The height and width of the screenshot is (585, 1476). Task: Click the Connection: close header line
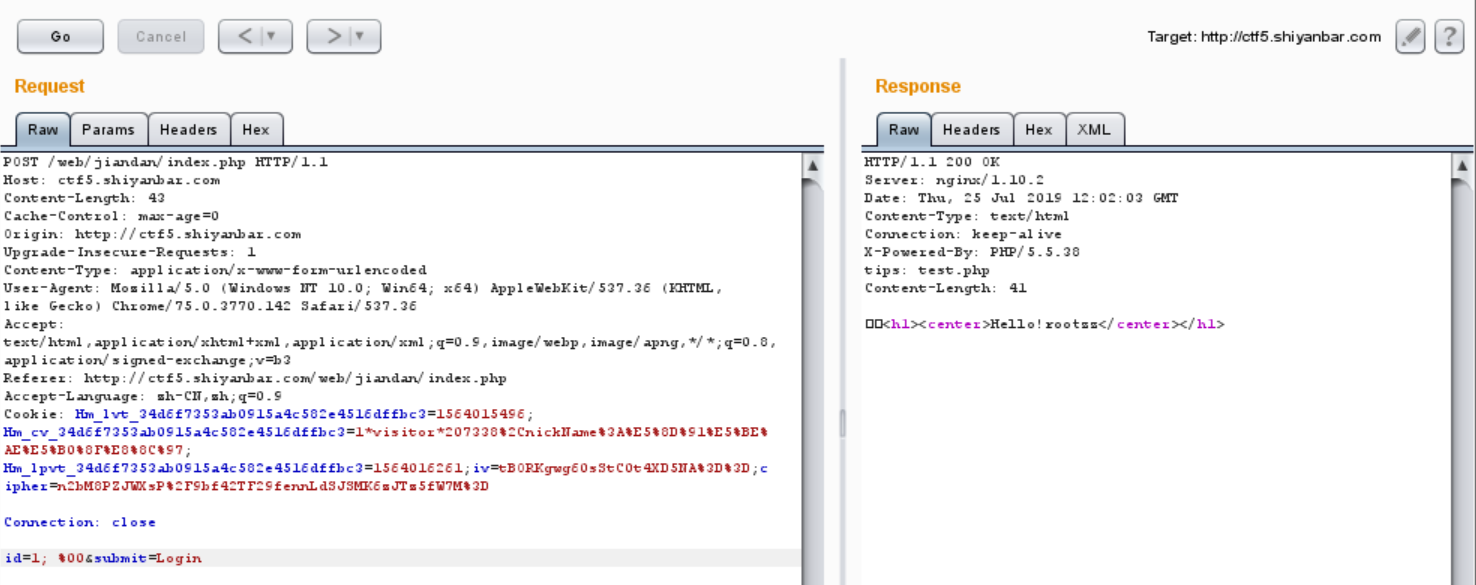[x=80, y=522]
